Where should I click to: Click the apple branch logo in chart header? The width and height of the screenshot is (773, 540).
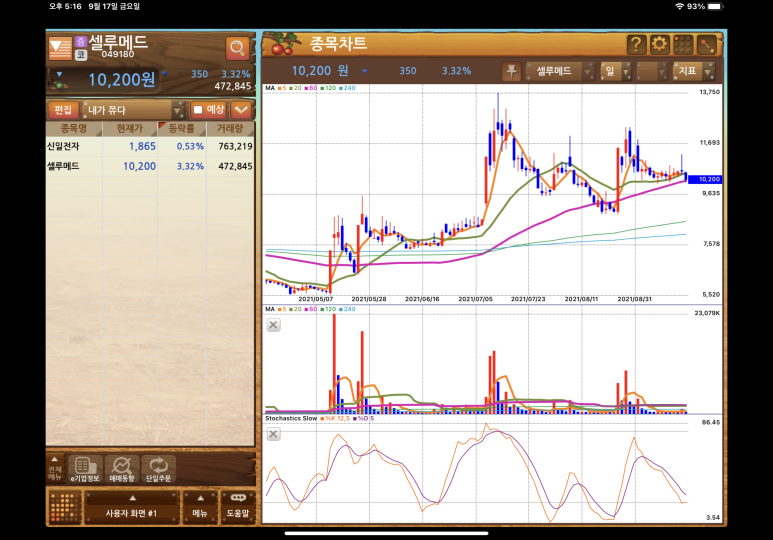[x=282, y=43]
